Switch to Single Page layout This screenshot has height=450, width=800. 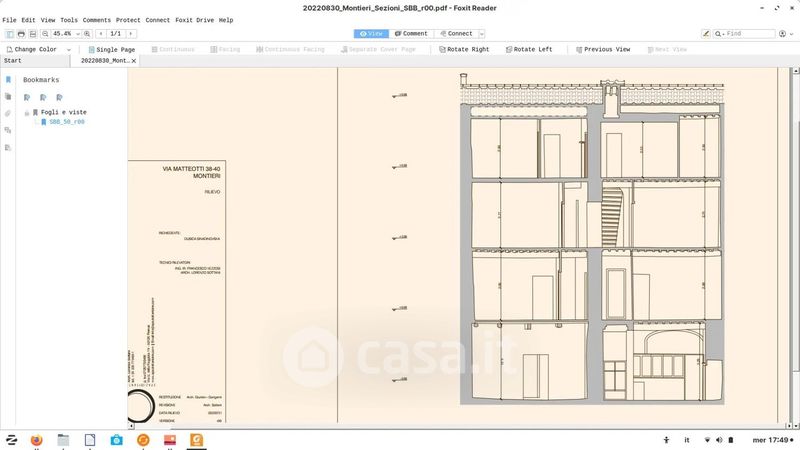tap(110, 49)
